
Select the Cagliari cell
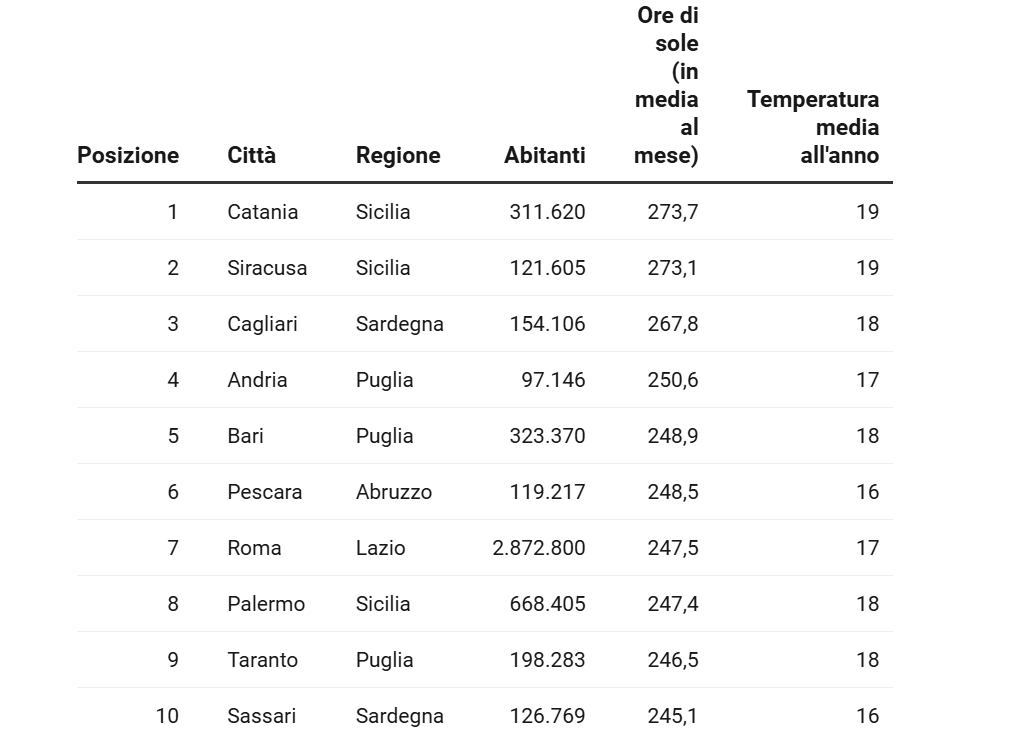[x=262, y=324]
